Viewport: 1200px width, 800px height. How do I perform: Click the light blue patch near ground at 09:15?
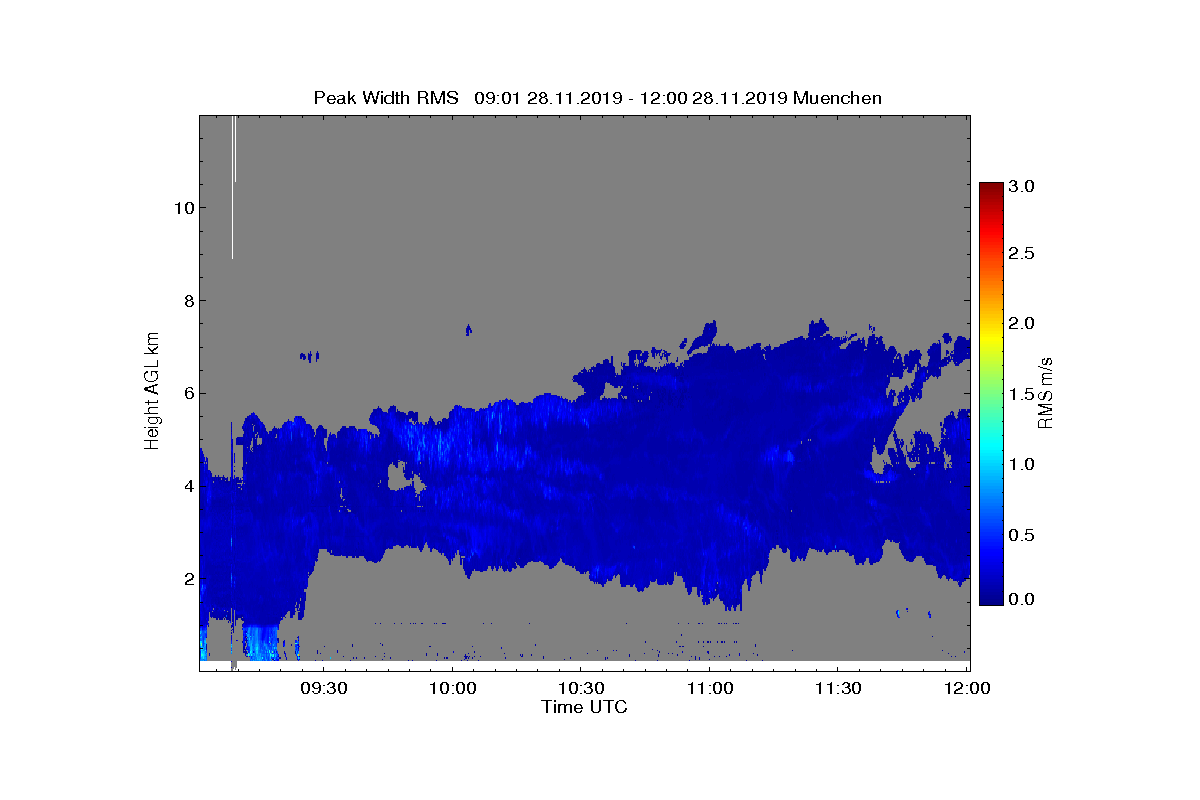click(x=261, y=642)
